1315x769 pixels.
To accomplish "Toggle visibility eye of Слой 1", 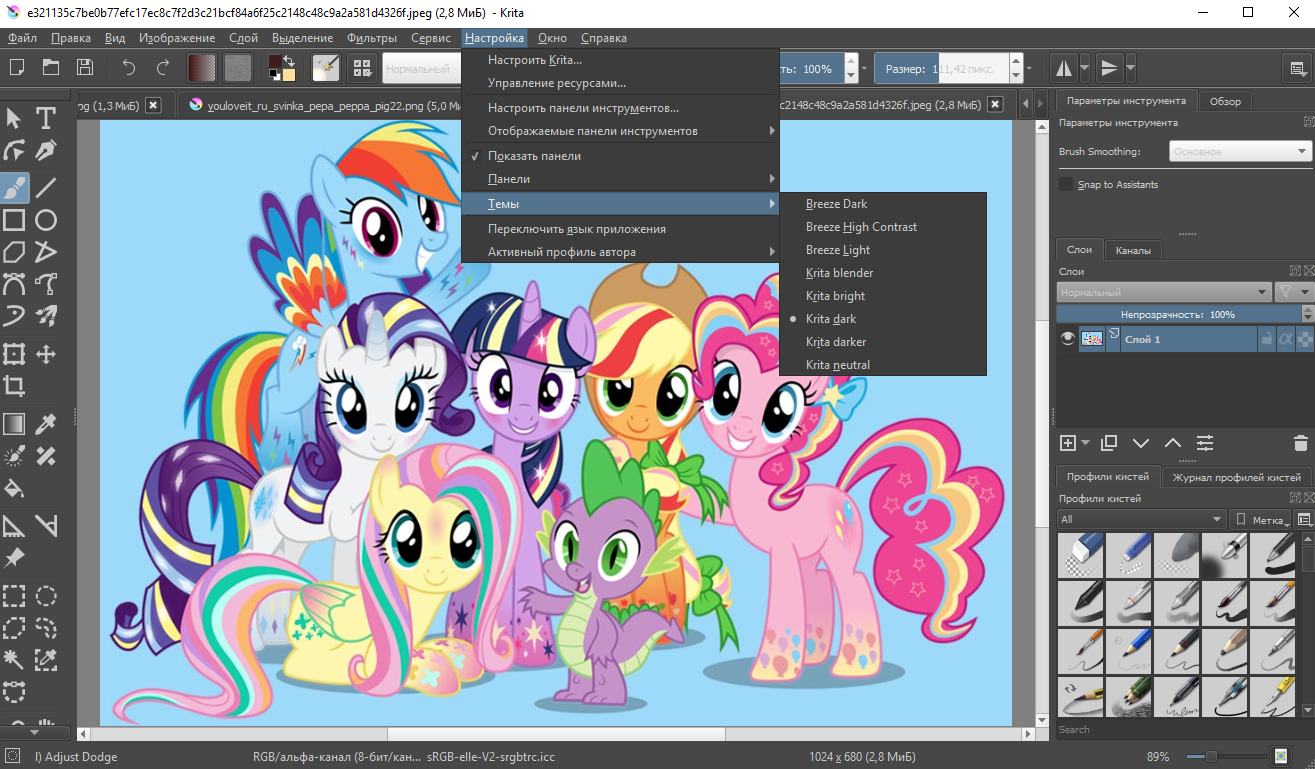I will point(1068,339).
